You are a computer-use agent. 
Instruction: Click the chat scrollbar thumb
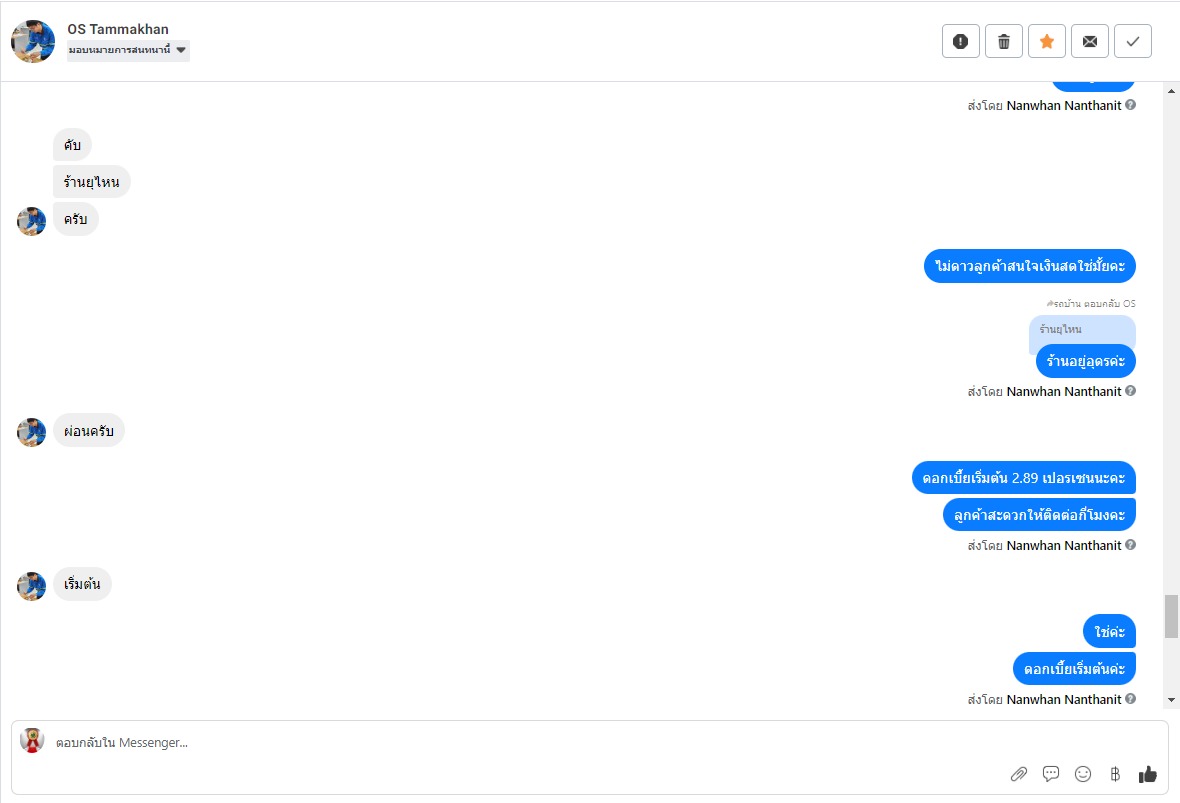(1171, 615)
